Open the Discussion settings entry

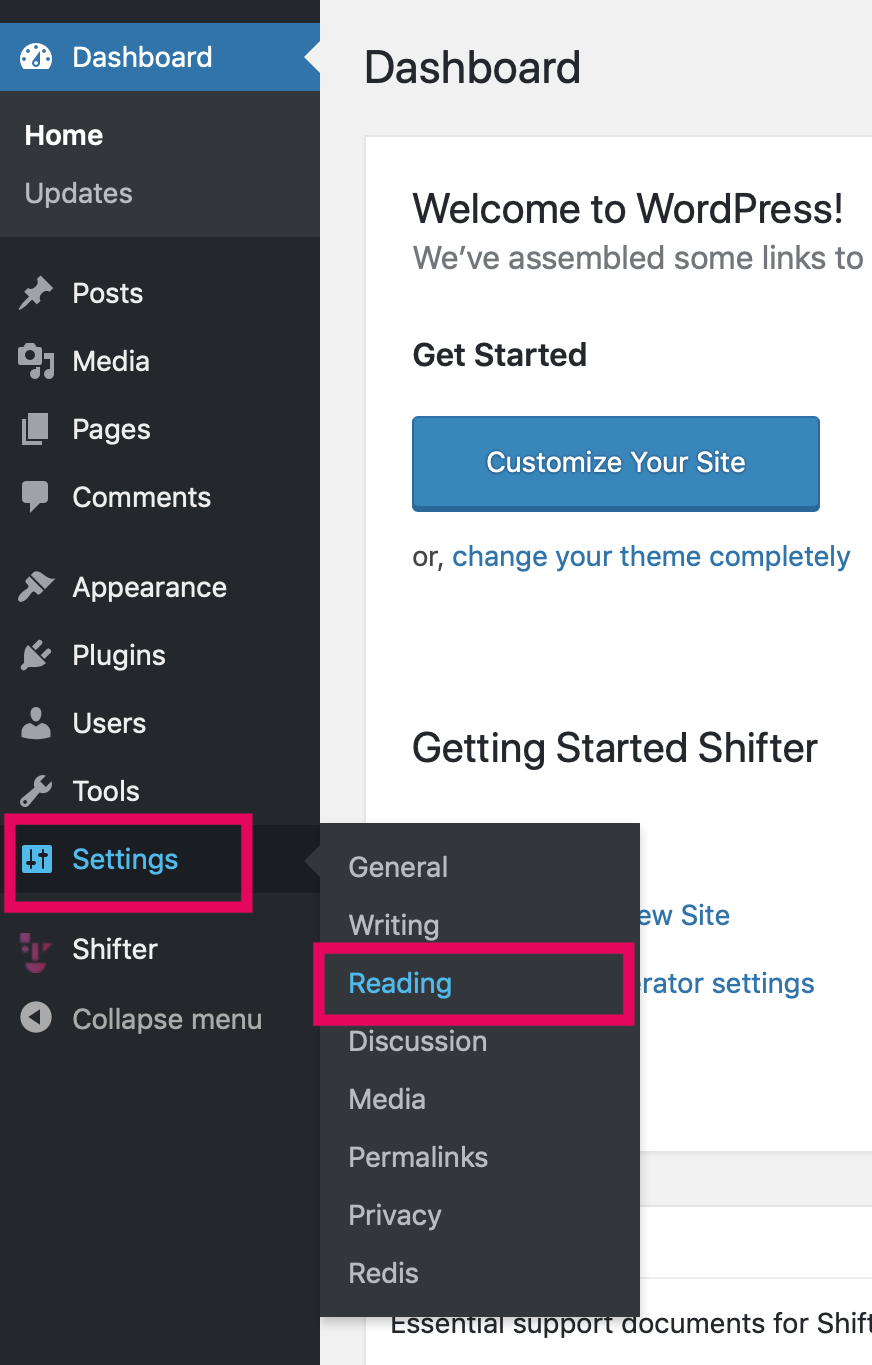(x=418, y=1041)
